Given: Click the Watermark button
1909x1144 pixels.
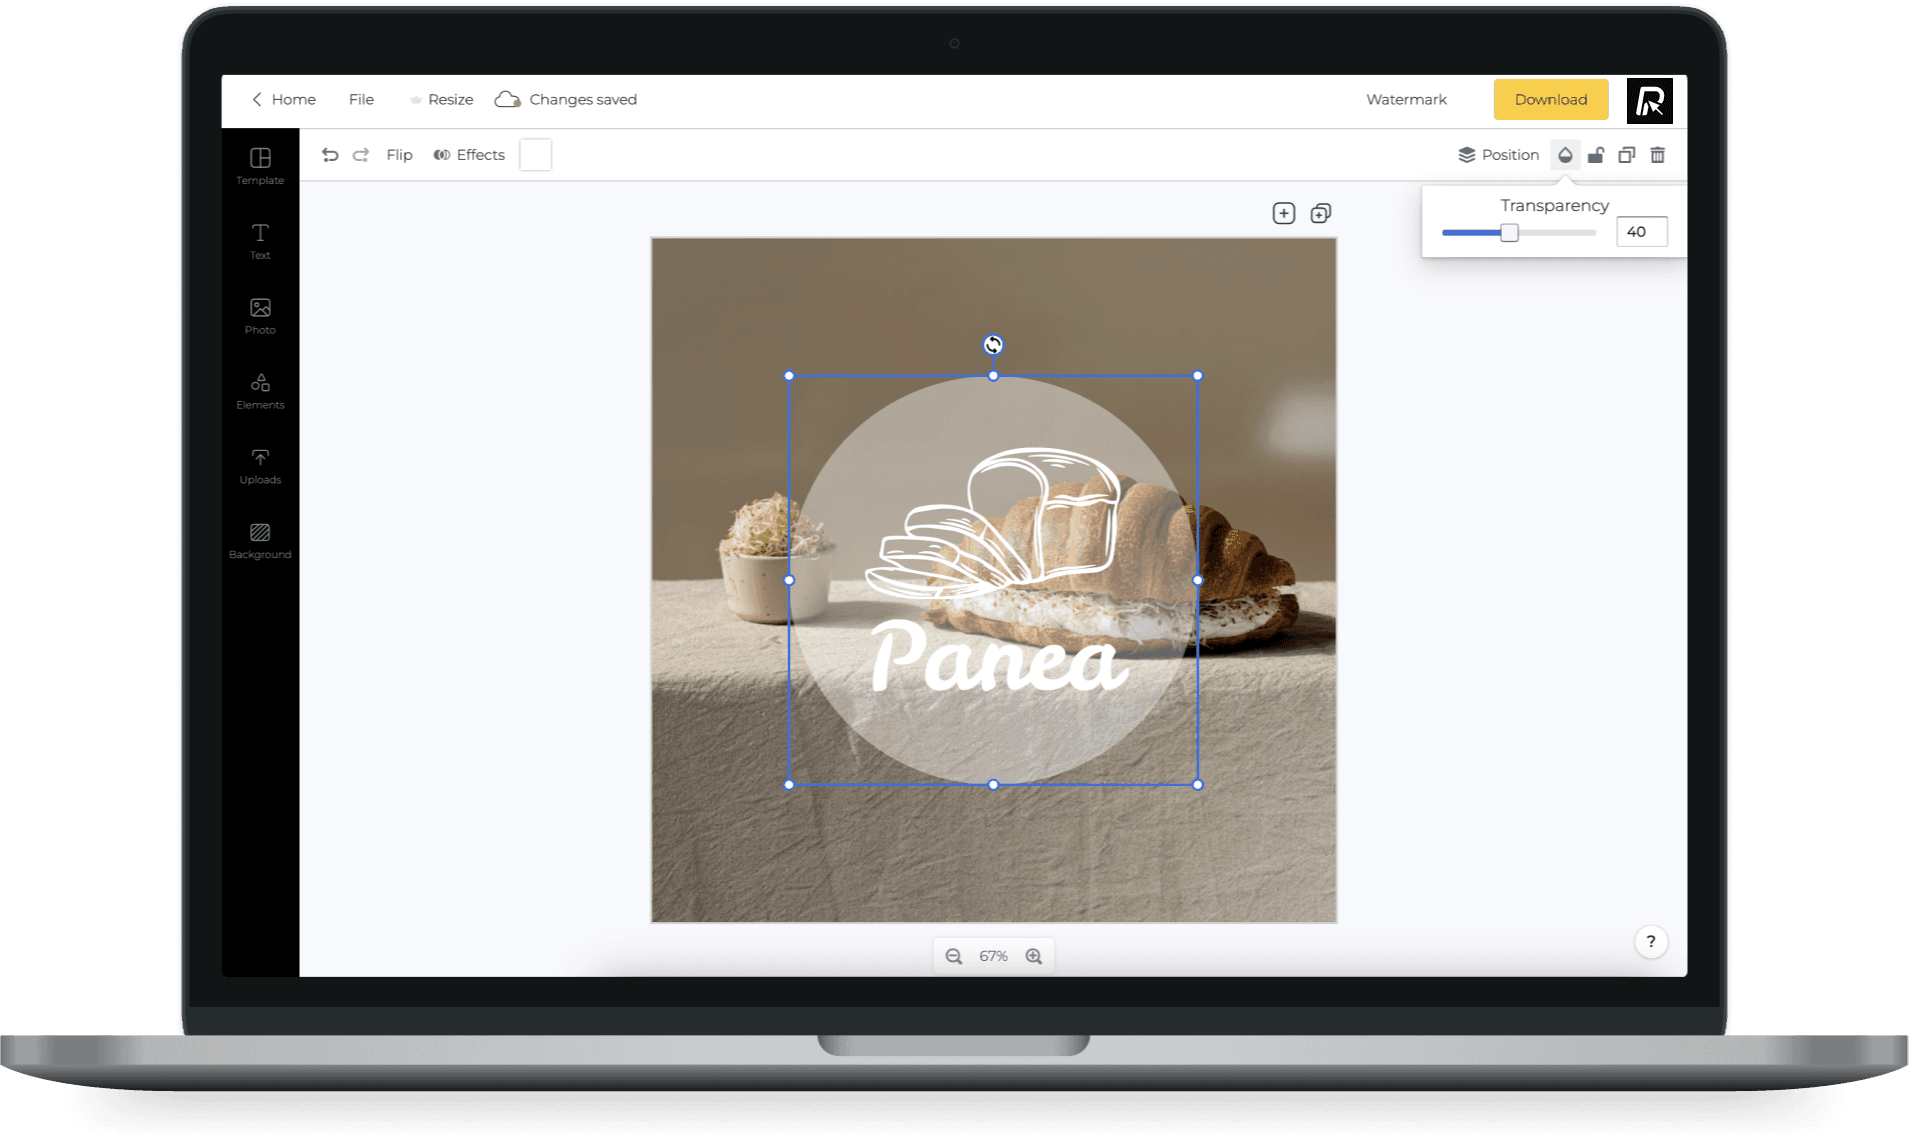Looking at the screenshot, I should (x=1406, y=99).
